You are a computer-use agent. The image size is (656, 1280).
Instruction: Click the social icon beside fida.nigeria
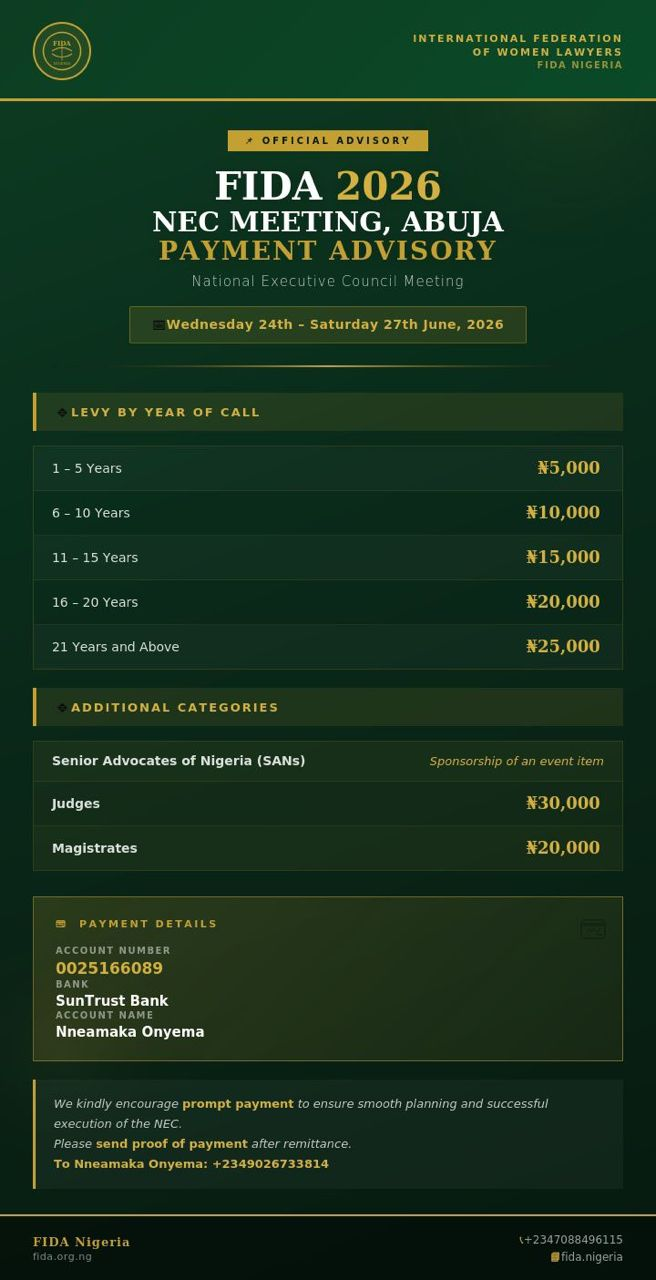point(555,1257)
